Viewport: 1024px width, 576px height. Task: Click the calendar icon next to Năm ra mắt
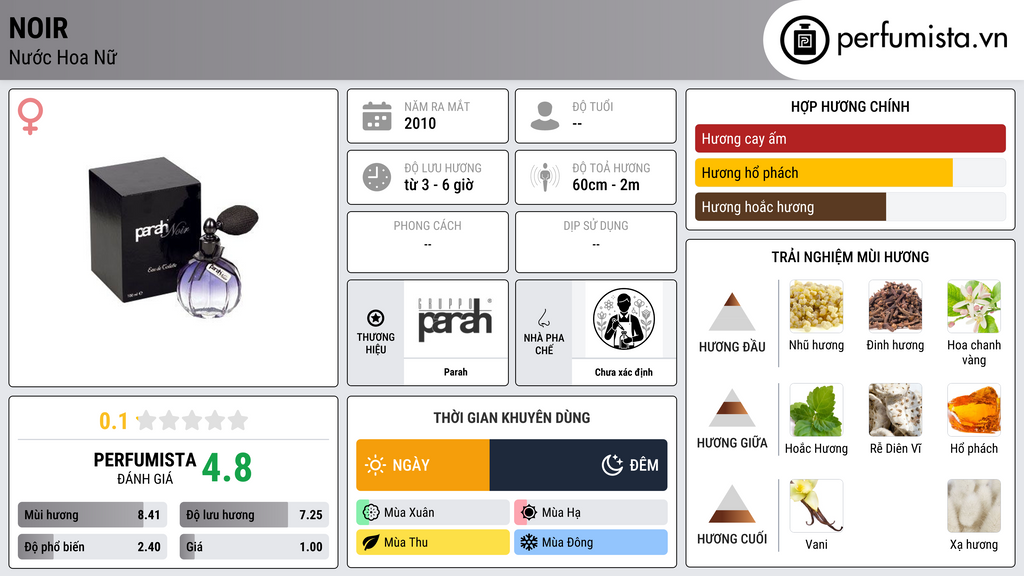(x=377, y=116)
